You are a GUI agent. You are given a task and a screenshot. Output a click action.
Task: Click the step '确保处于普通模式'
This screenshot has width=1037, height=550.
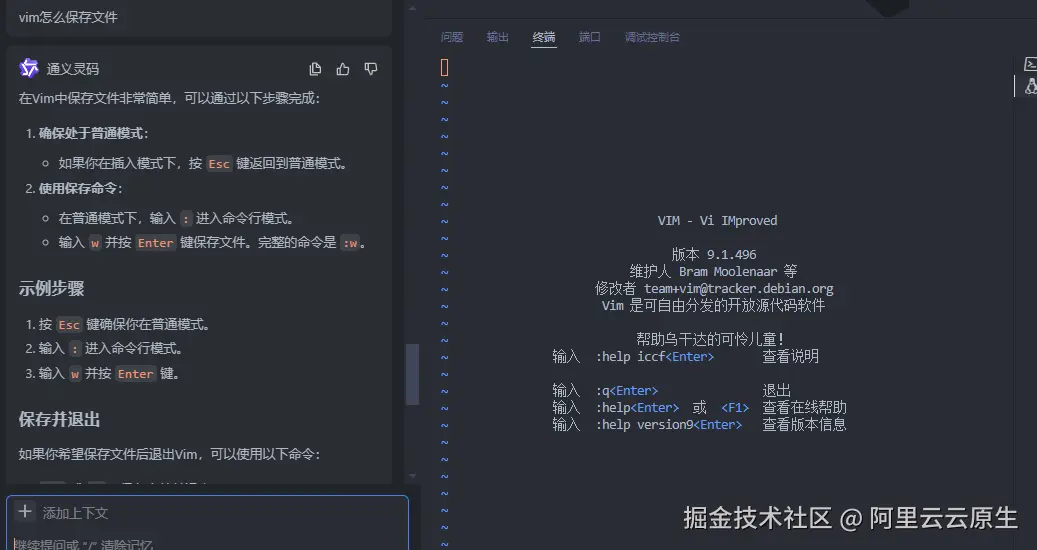[93, 133]
